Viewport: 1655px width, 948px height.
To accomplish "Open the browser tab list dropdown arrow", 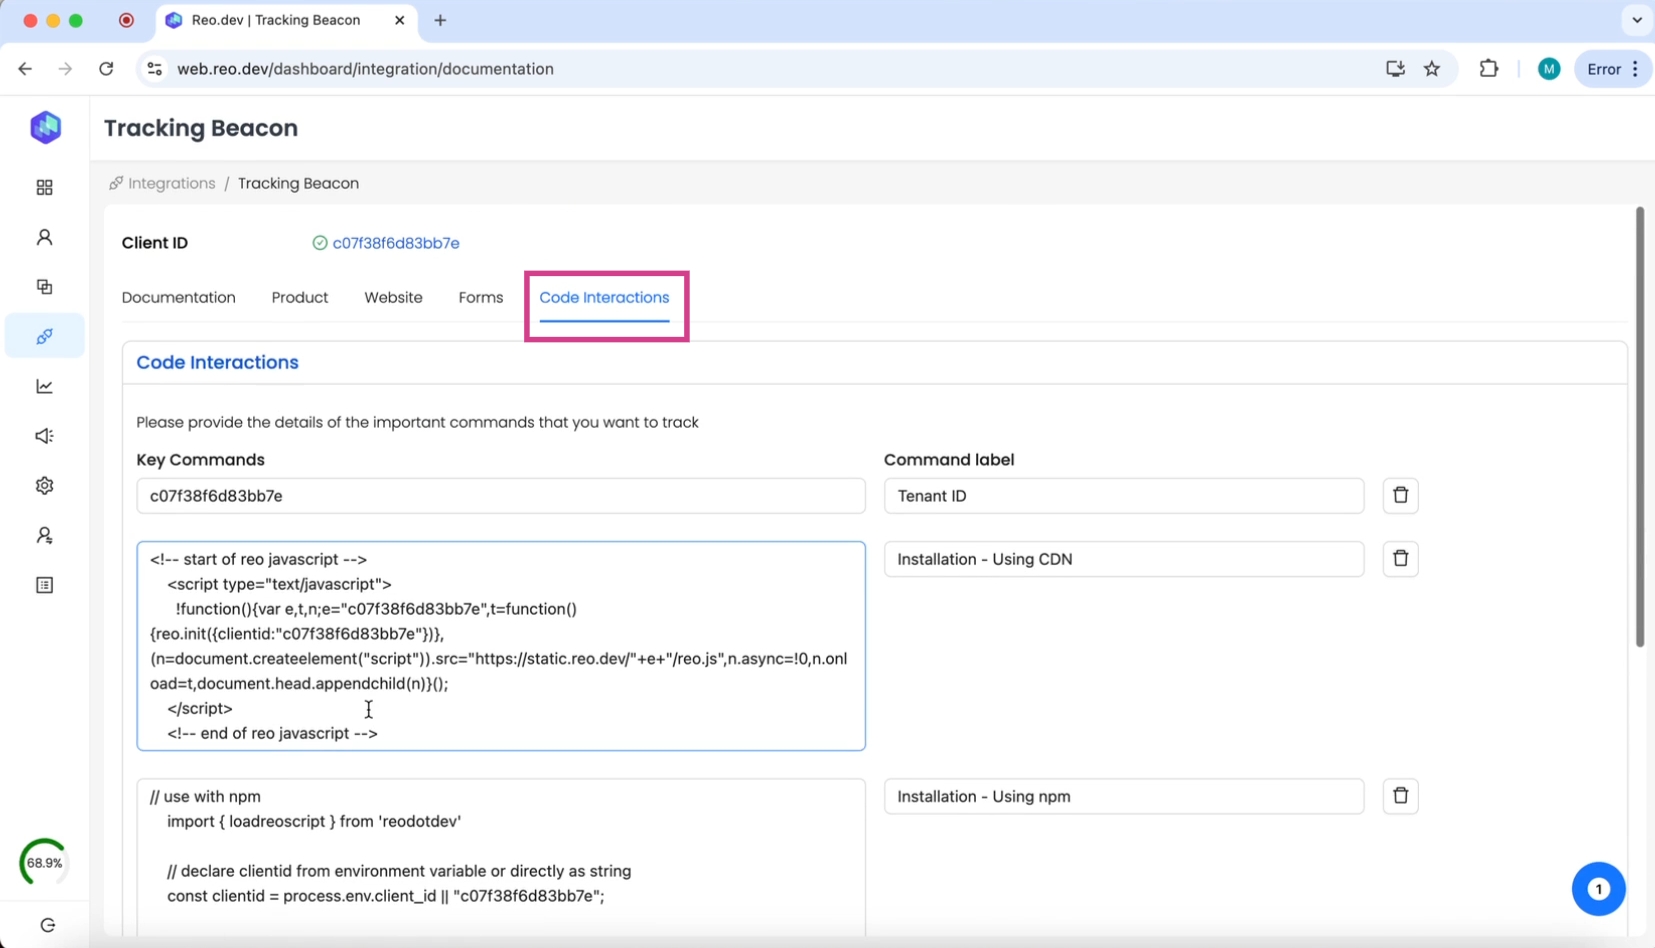I will point(1636,20).
